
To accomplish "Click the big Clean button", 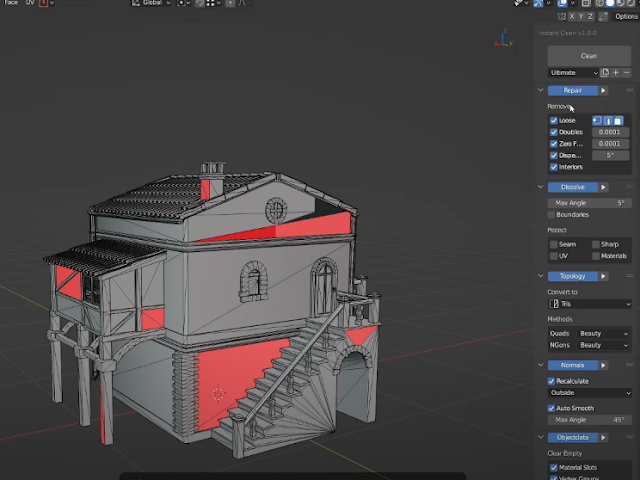I will coord(589,56).
